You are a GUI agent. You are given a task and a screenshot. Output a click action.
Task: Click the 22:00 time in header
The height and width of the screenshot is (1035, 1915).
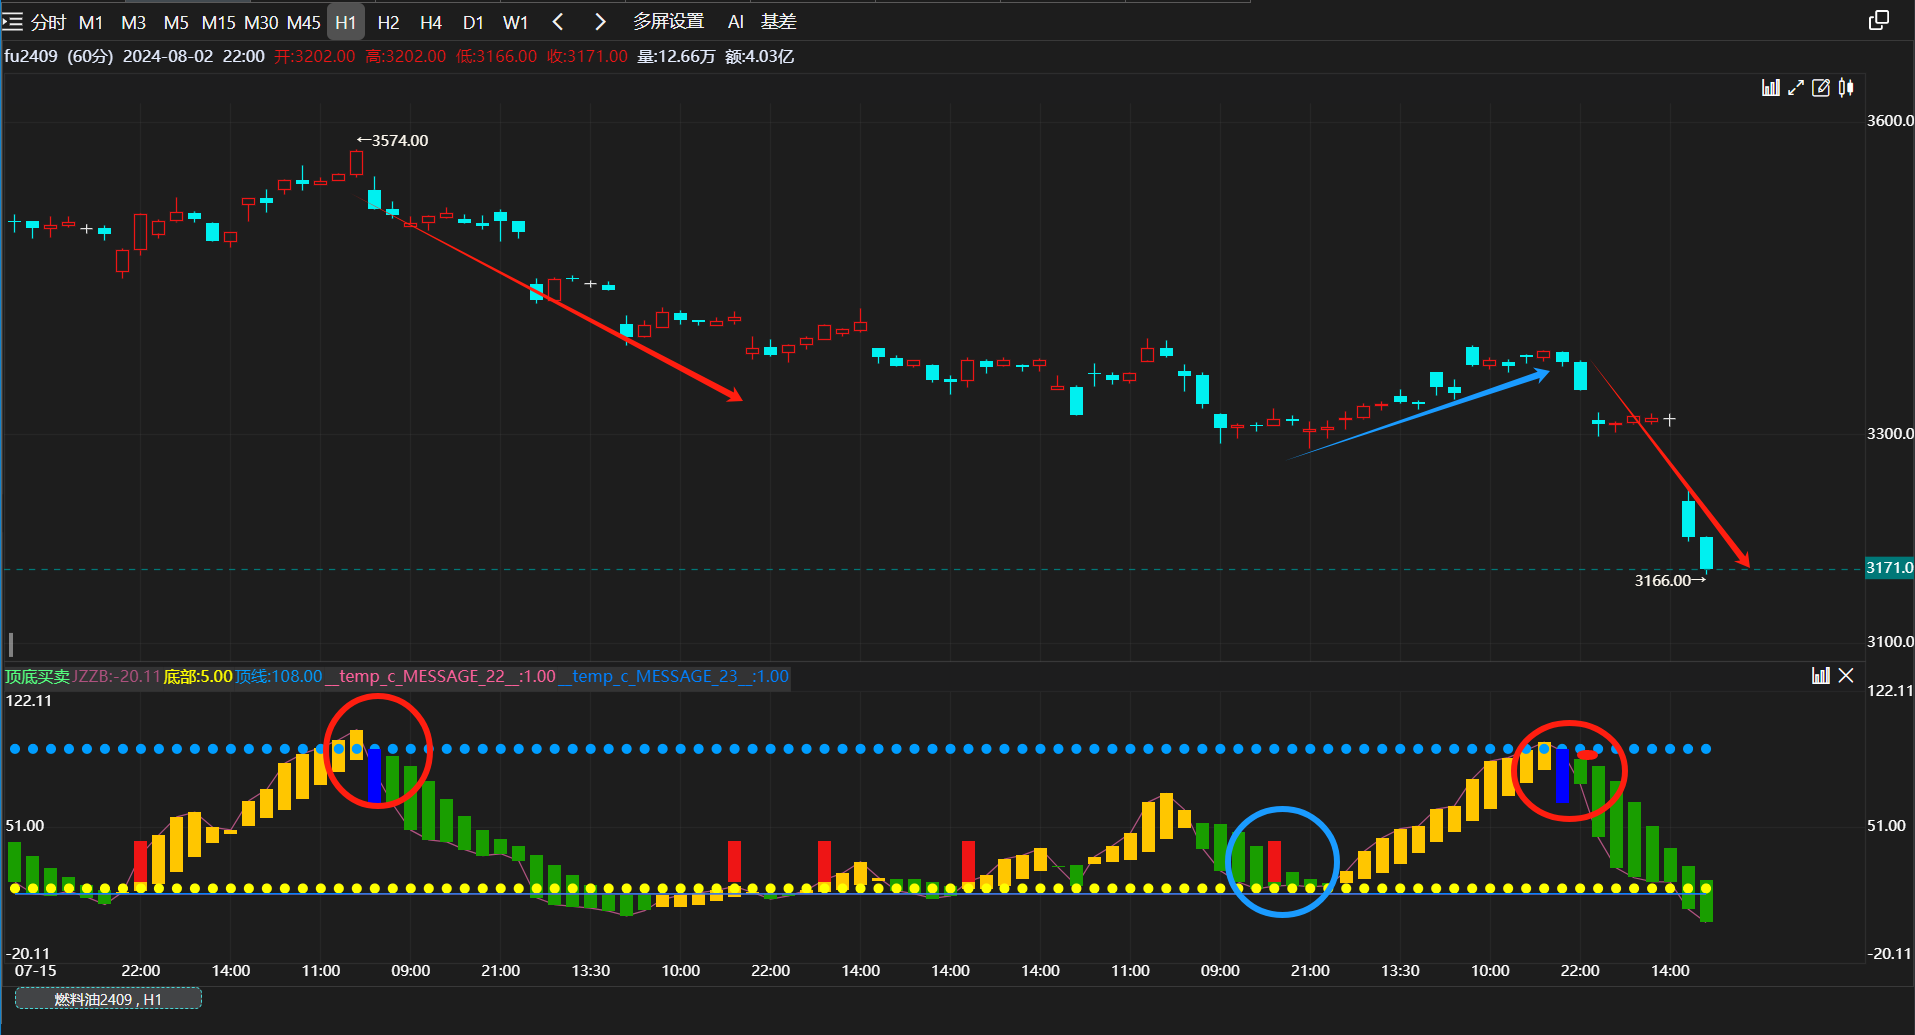click(x=244, y=57)
